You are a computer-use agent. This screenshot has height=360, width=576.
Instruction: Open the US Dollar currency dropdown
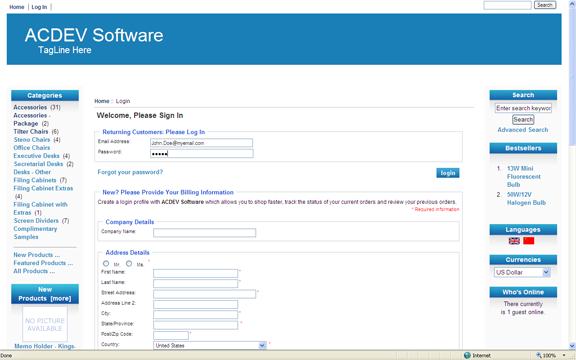click(x=522, y=272)
